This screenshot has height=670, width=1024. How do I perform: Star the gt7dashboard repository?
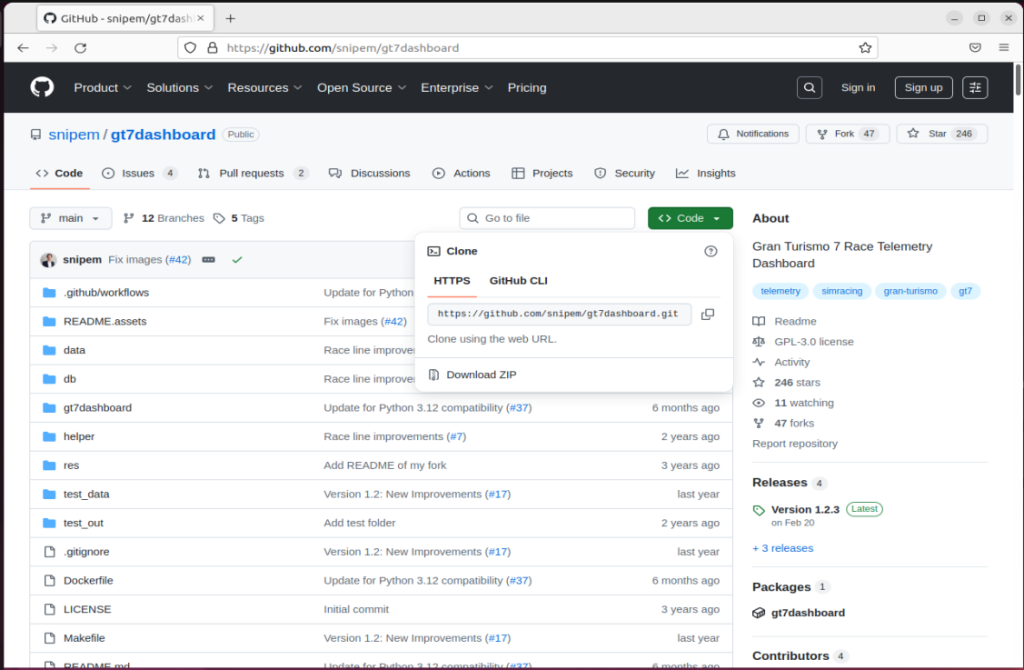[x=942, y=134]
